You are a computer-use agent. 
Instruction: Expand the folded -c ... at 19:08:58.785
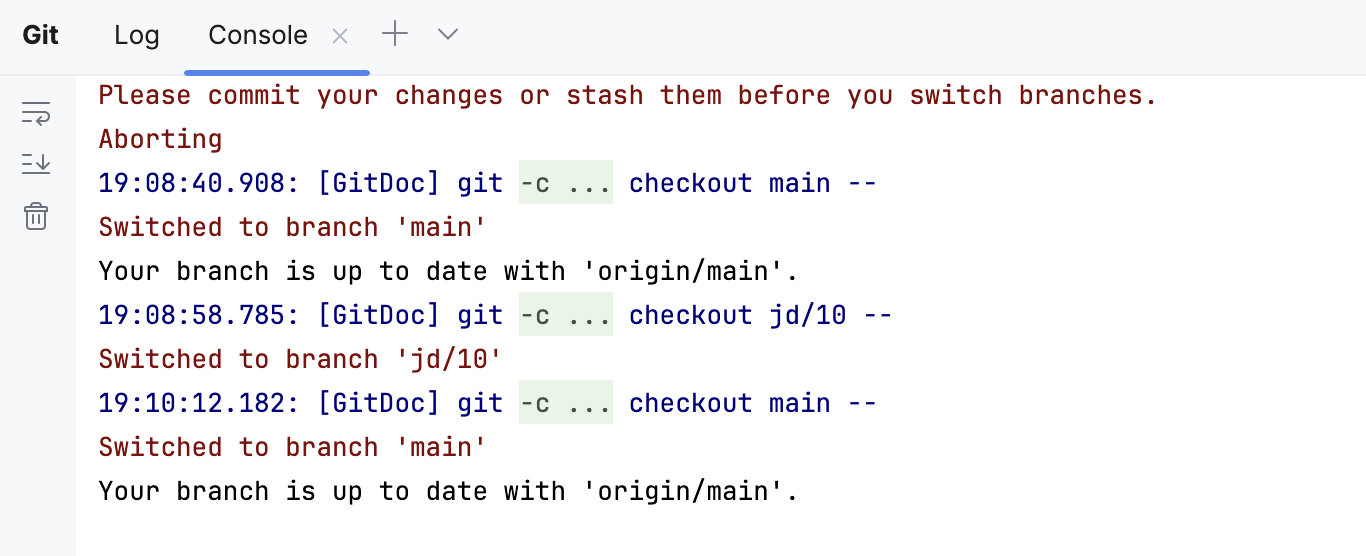tap(565, 315)
